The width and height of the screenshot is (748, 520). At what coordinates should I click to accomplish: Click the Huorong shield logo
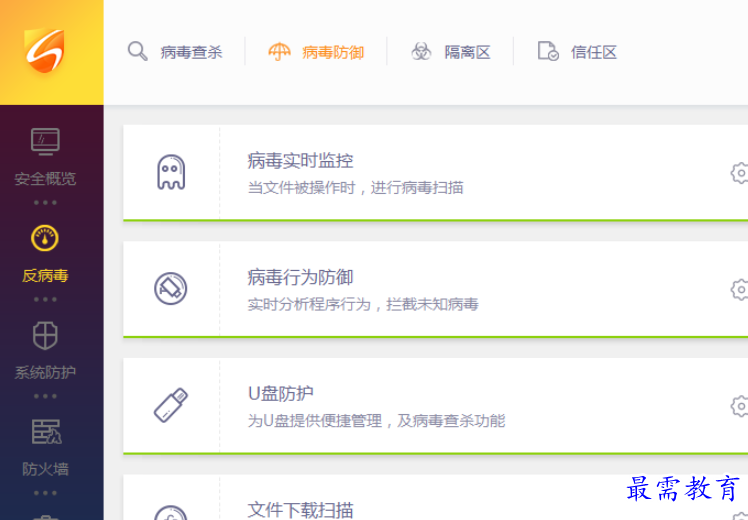coord(44,51)
